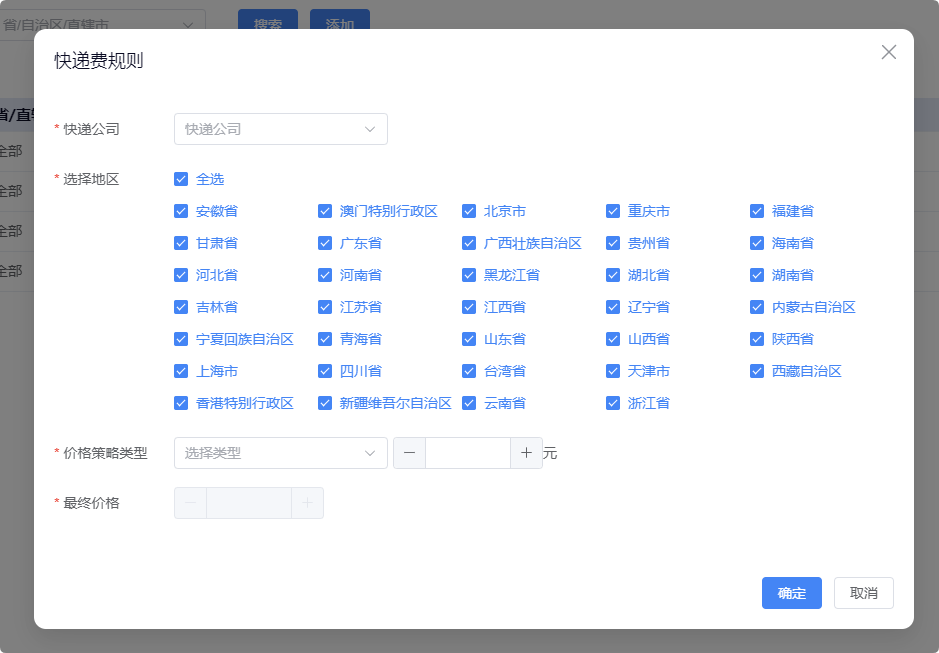Toggle the 辽宁省 checkbox
This screenshot has height=653, width=939.
[x=613, y=307]
